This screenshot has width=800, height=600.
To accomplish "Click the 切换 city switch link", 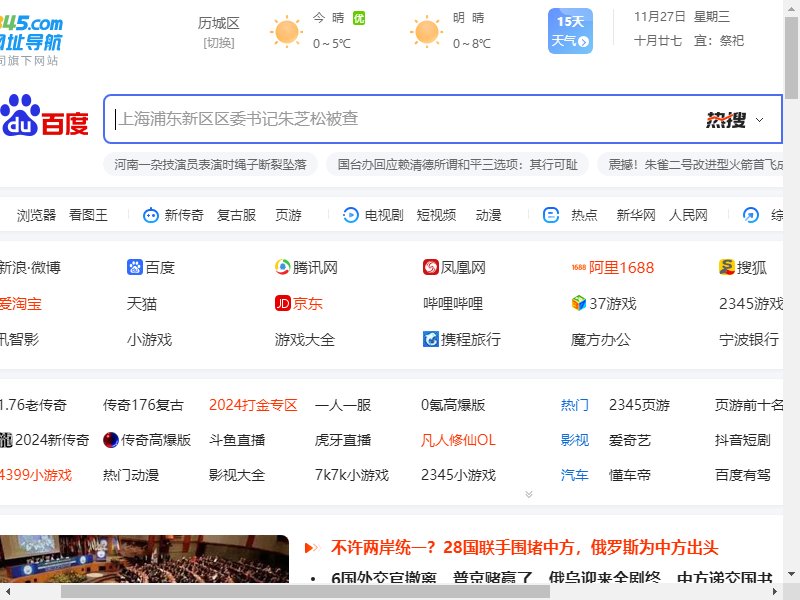I will tap(219, 43).
